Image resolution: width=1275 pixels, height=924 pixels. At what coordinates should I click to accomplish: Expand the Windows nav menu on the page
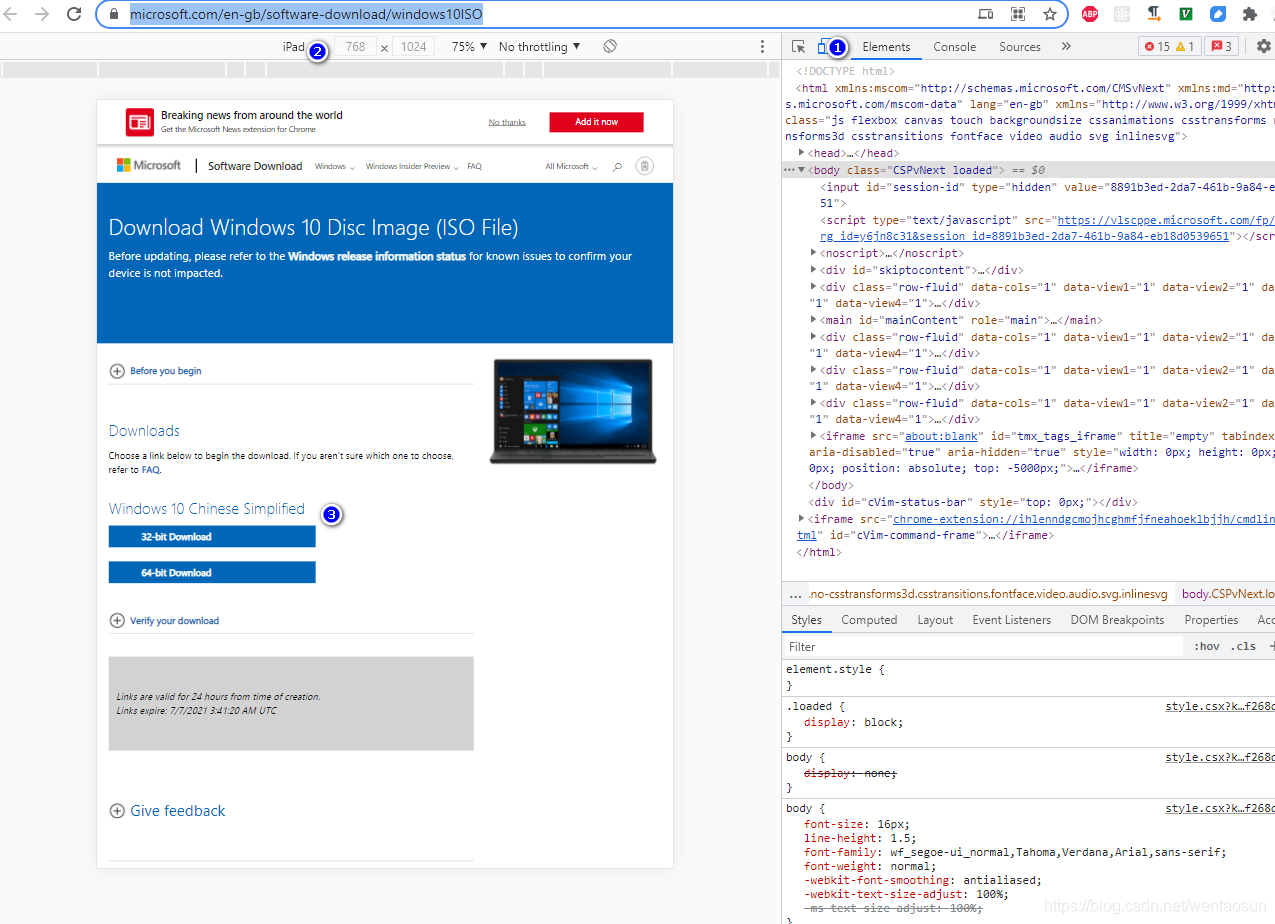335,166
